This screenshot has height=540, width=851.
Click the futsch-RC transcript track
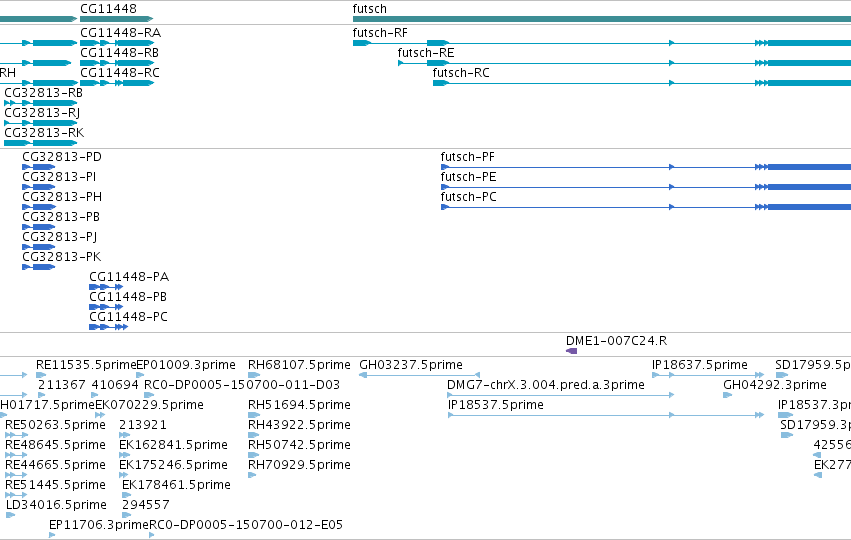[x=642, y=83]
